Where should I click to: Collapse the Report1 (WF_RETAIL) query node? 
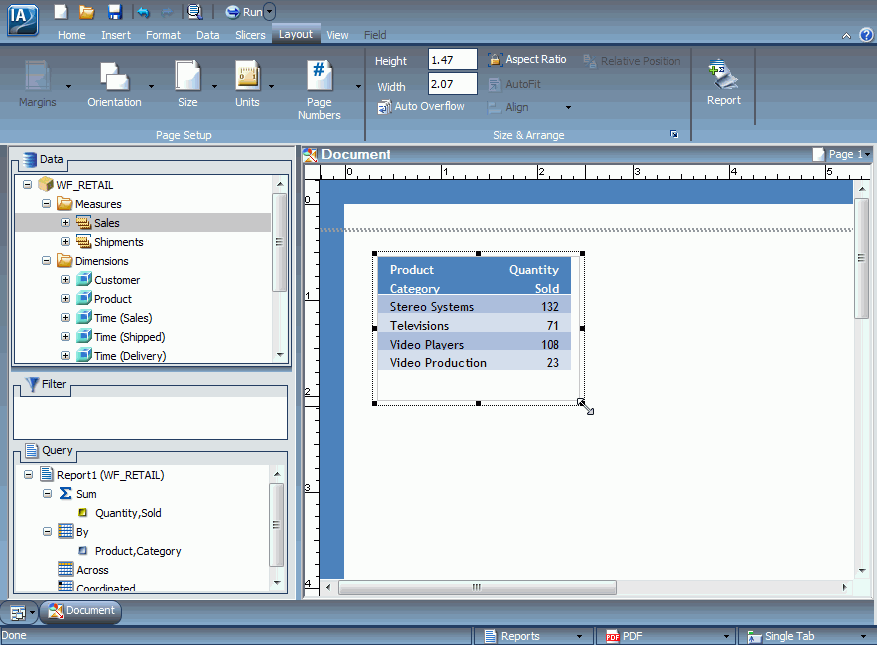29,474
